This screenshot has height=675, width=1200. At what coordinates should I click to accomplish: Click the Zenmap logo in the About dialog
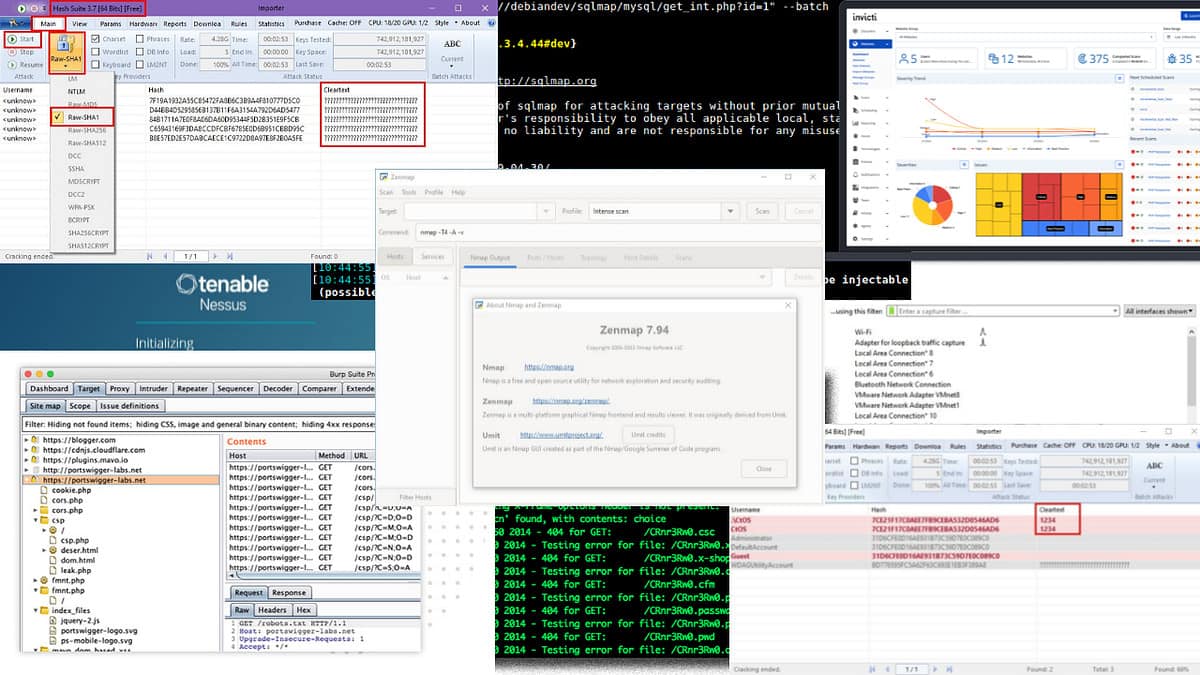(x=635, y=330)
